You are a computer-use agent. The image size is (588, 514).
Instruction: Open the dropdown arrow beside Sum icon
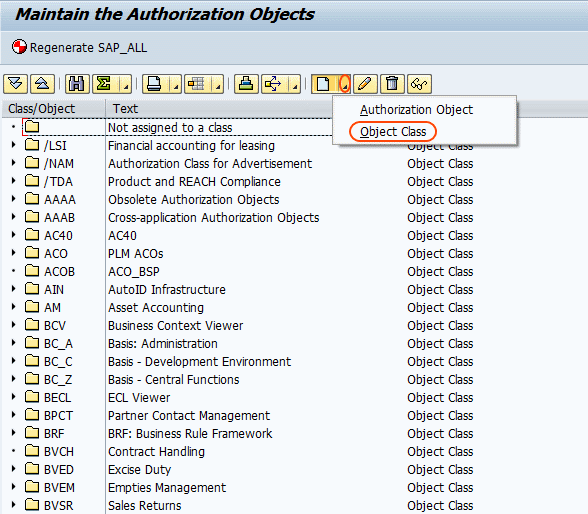tap(125, 83)
